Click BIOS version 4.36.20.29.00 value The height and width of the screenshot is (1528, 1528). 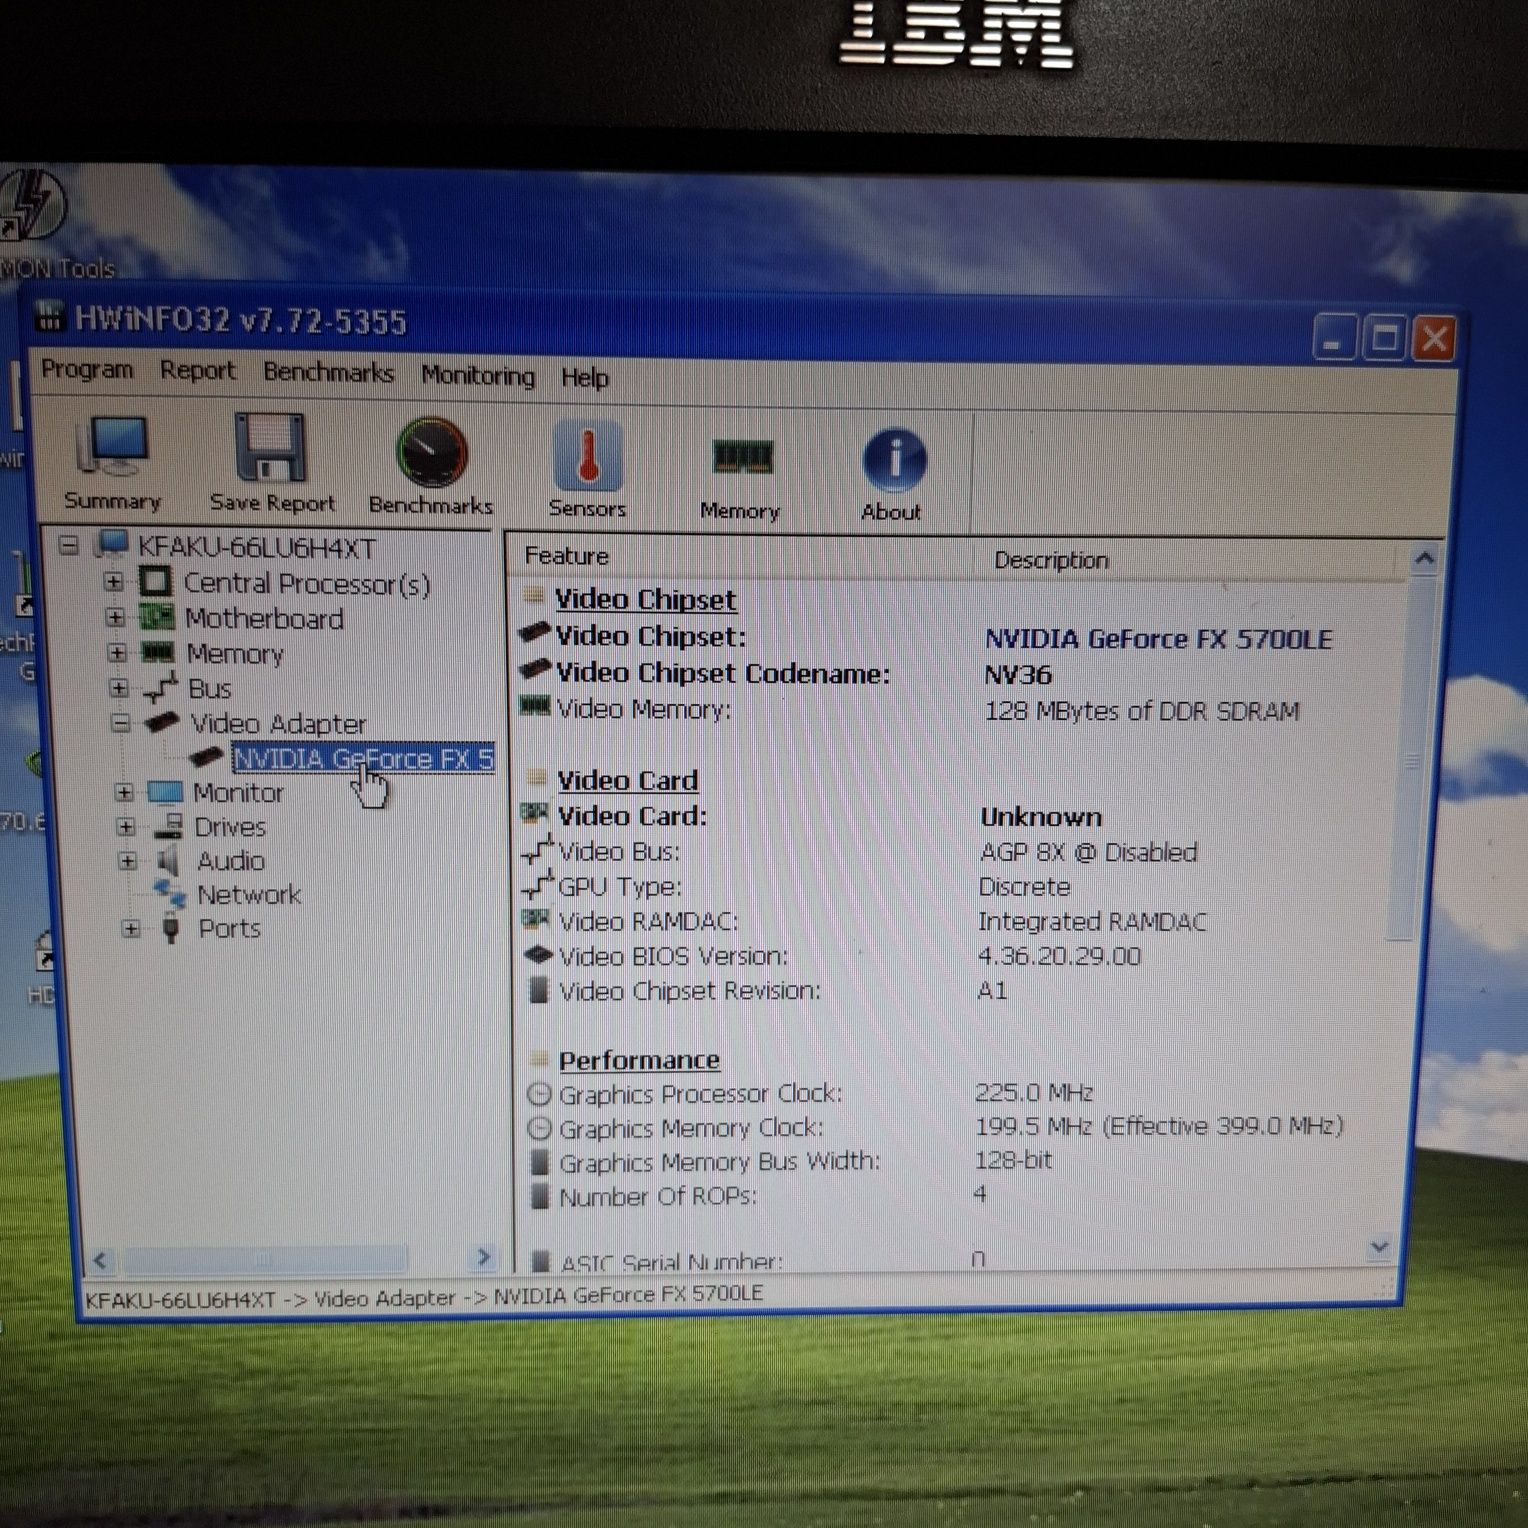pos(1059,956)
